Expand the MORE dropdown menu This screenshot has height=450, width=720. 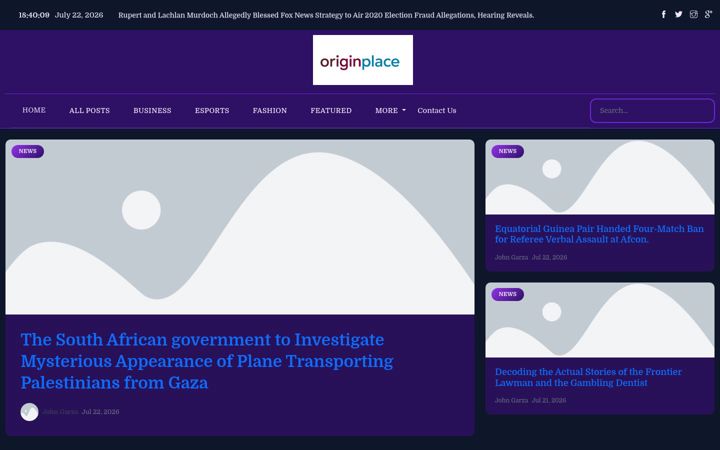(x=390, y=111)
